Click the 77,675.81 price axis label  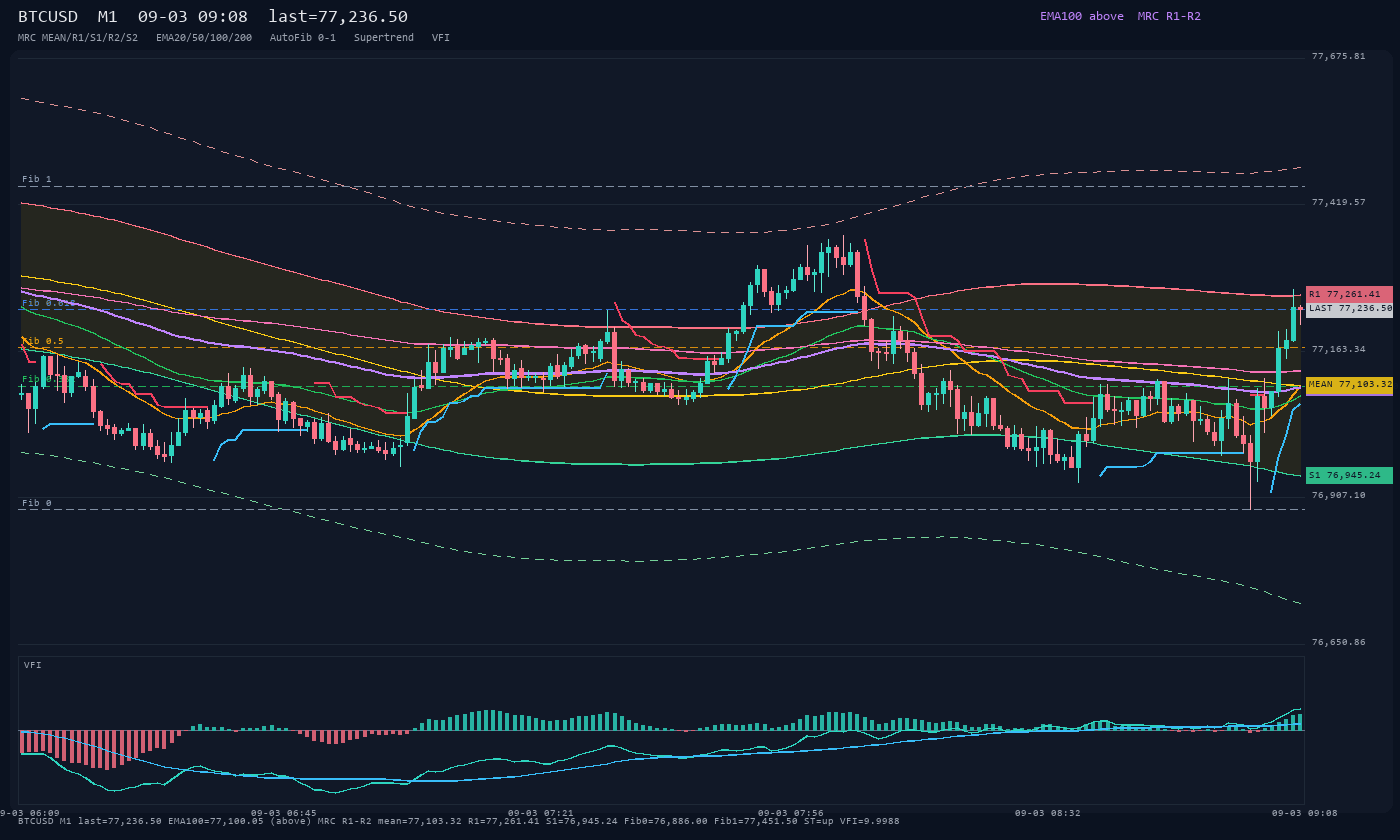1338,56
